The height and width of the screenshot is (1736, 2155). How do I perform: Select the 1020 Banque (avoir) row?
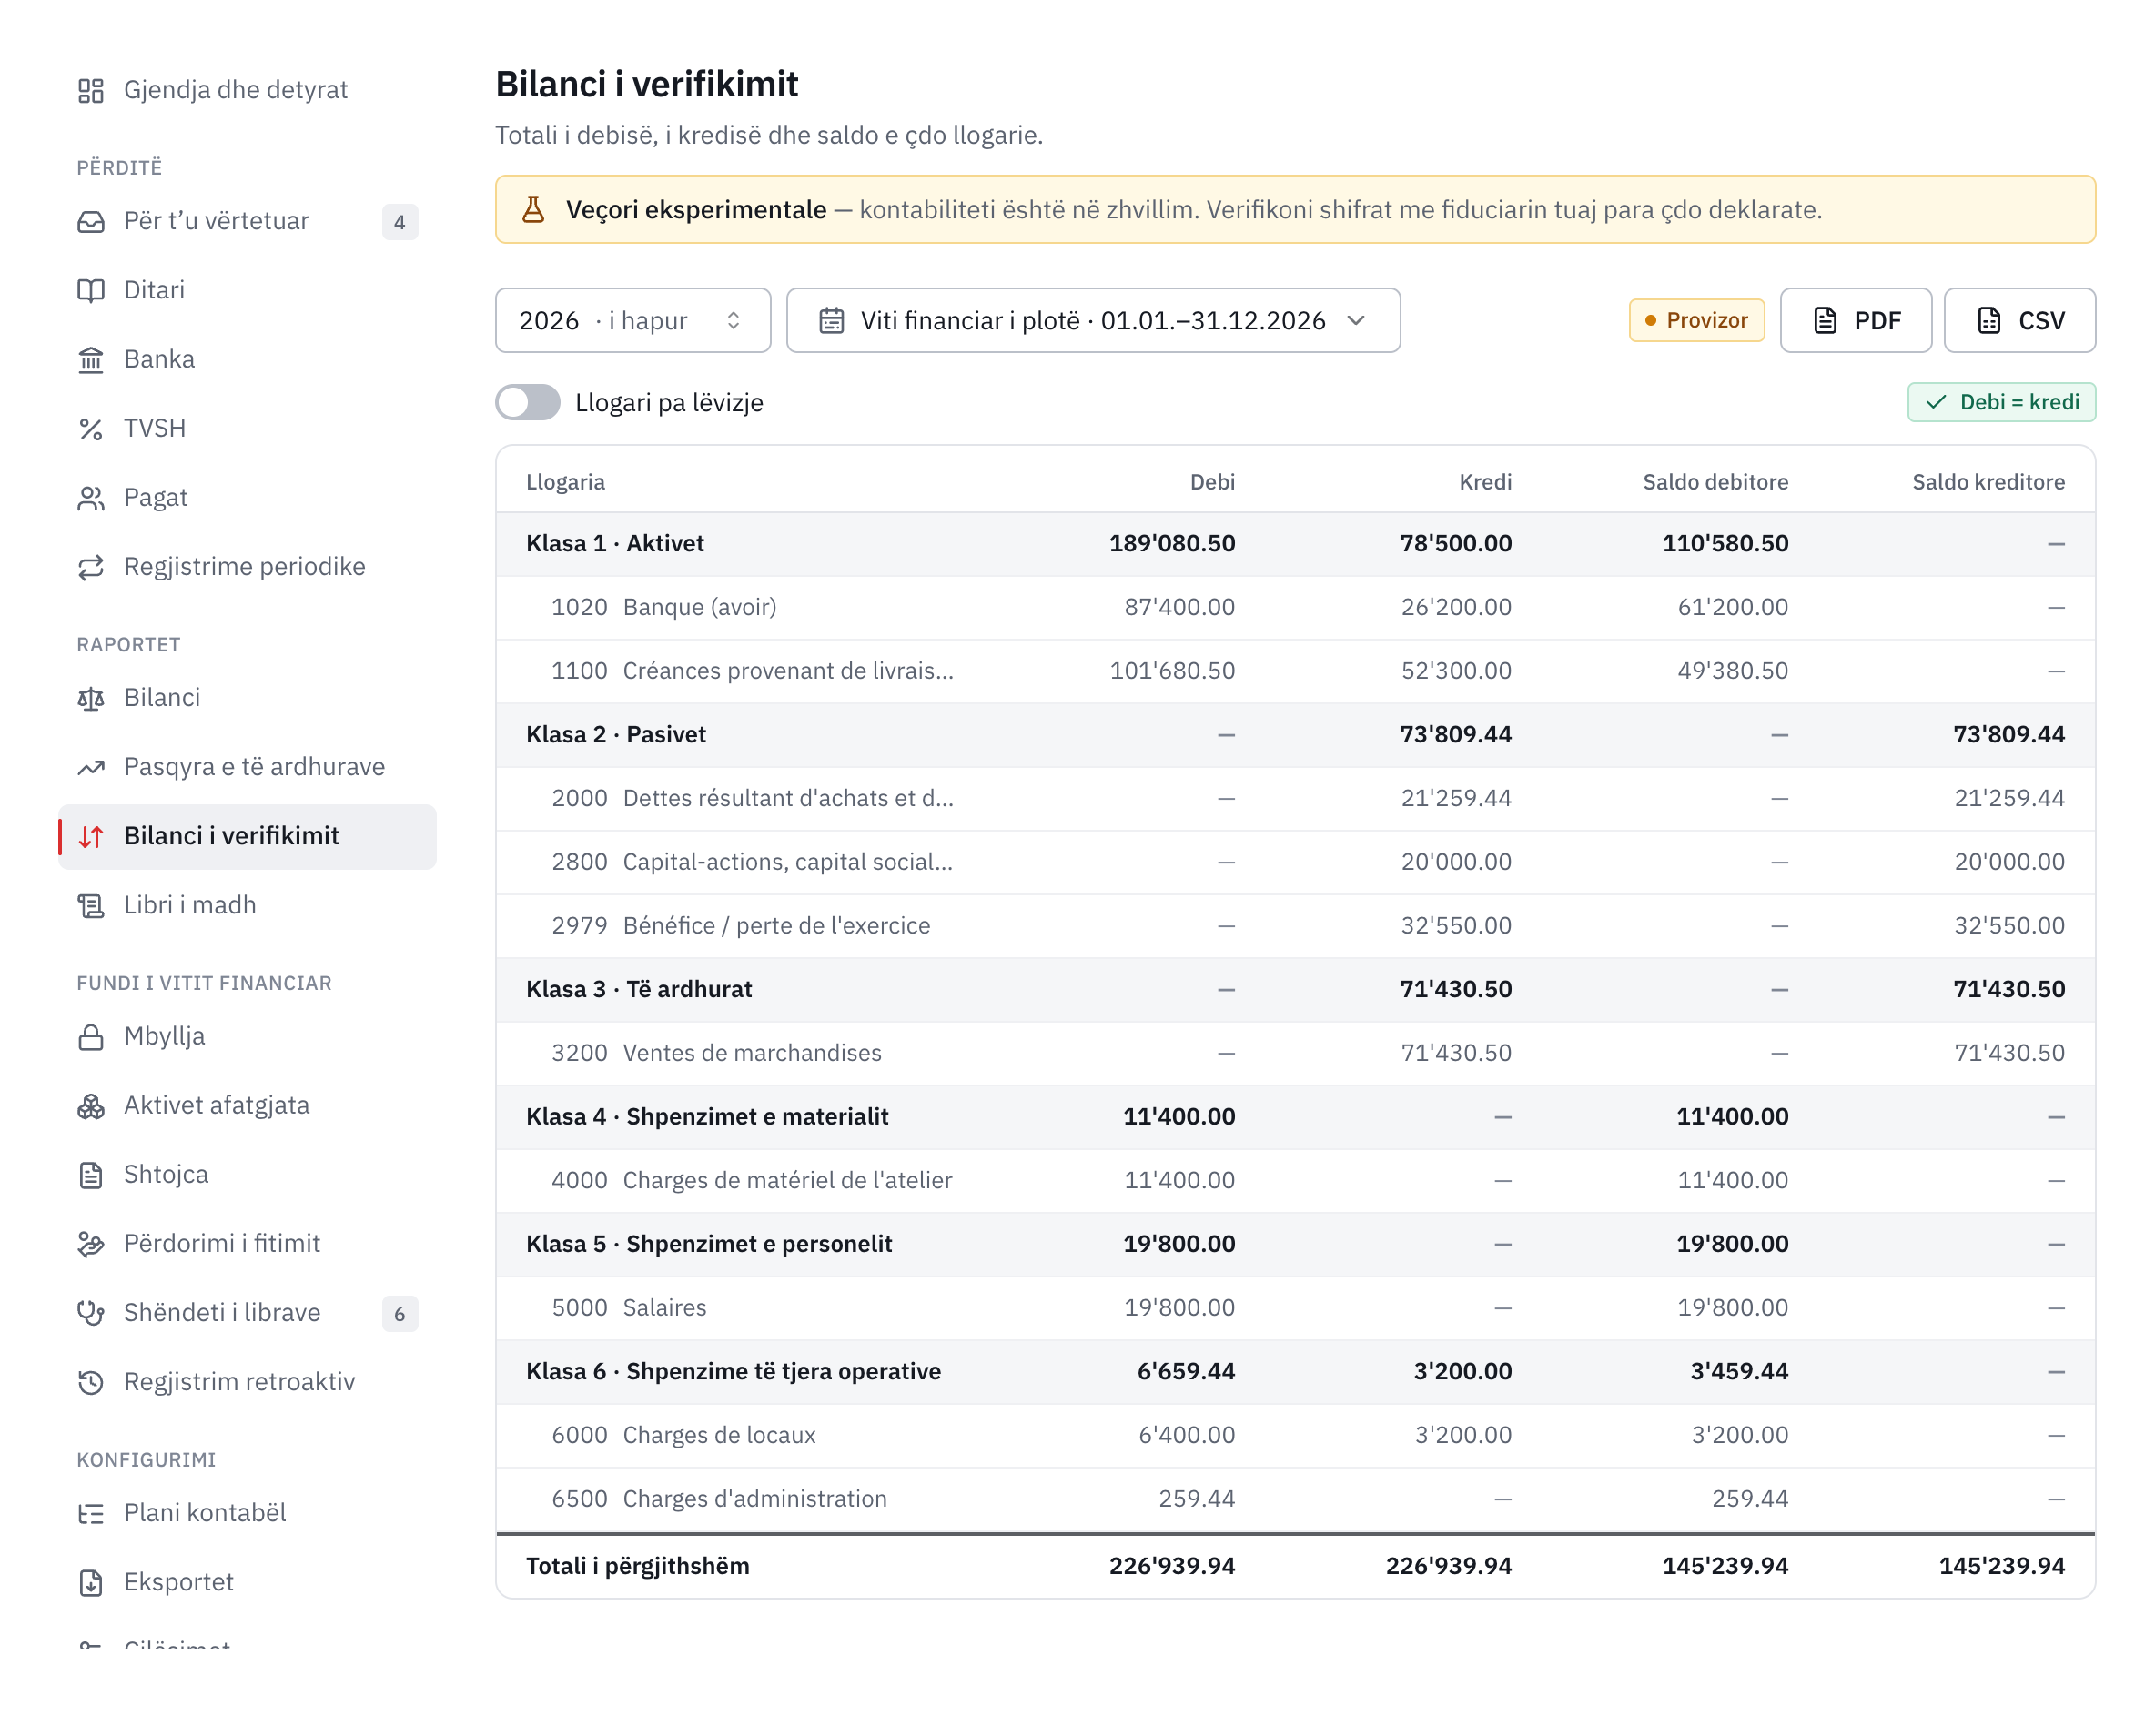coord(1296,608)
